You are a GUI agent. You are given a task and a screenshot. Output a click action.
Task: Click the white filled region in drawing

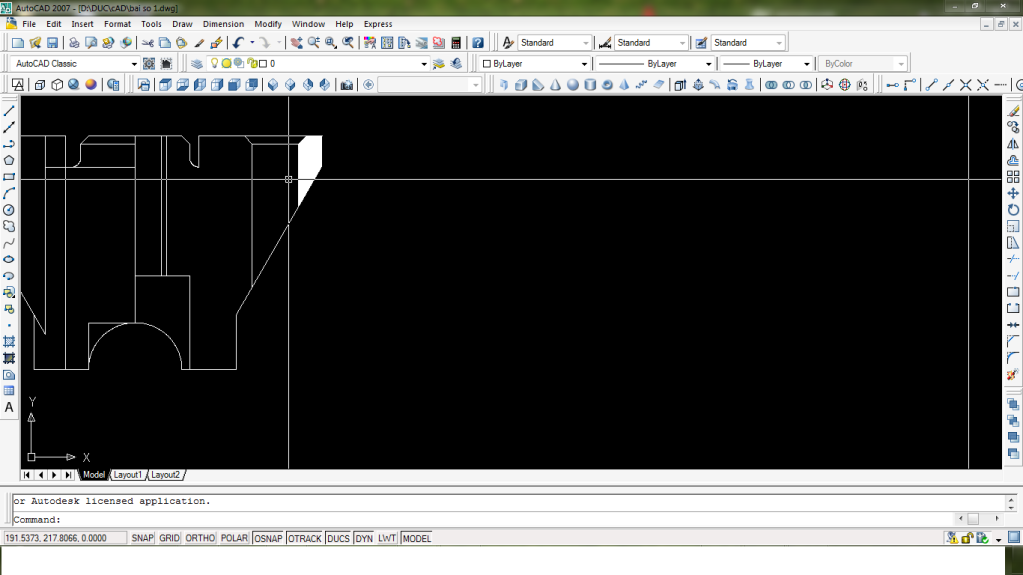(309, 166)
